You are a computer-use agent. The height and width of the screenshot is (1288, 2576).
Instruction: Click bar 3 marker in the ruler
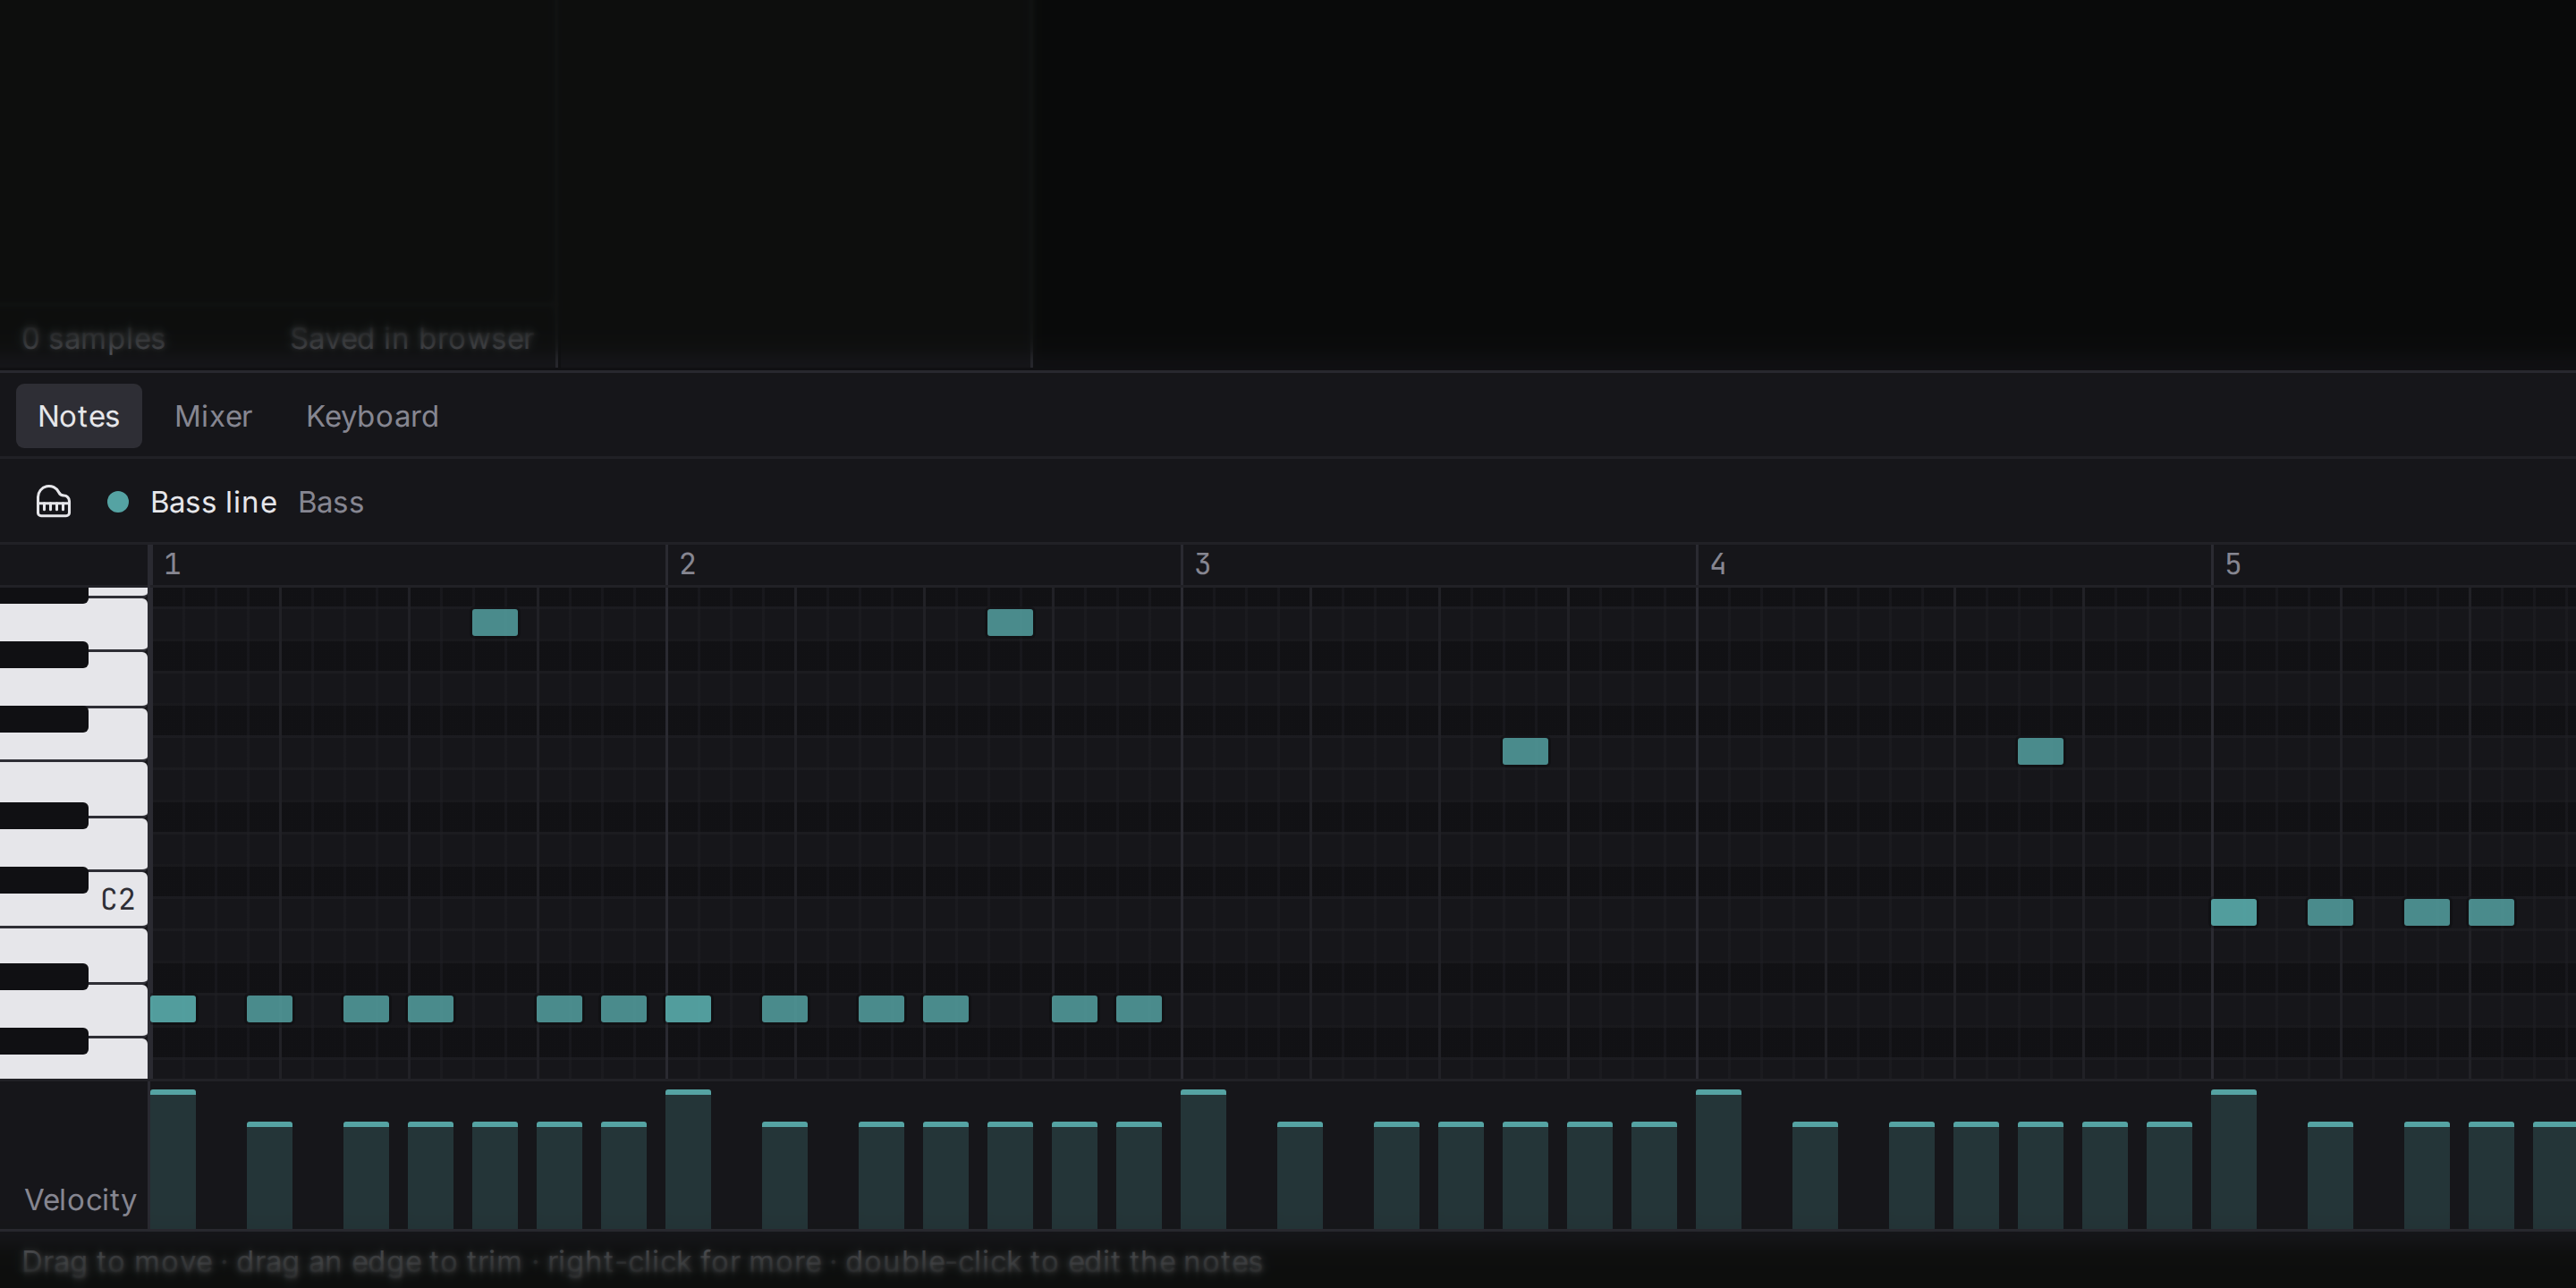click(1202, 564)
